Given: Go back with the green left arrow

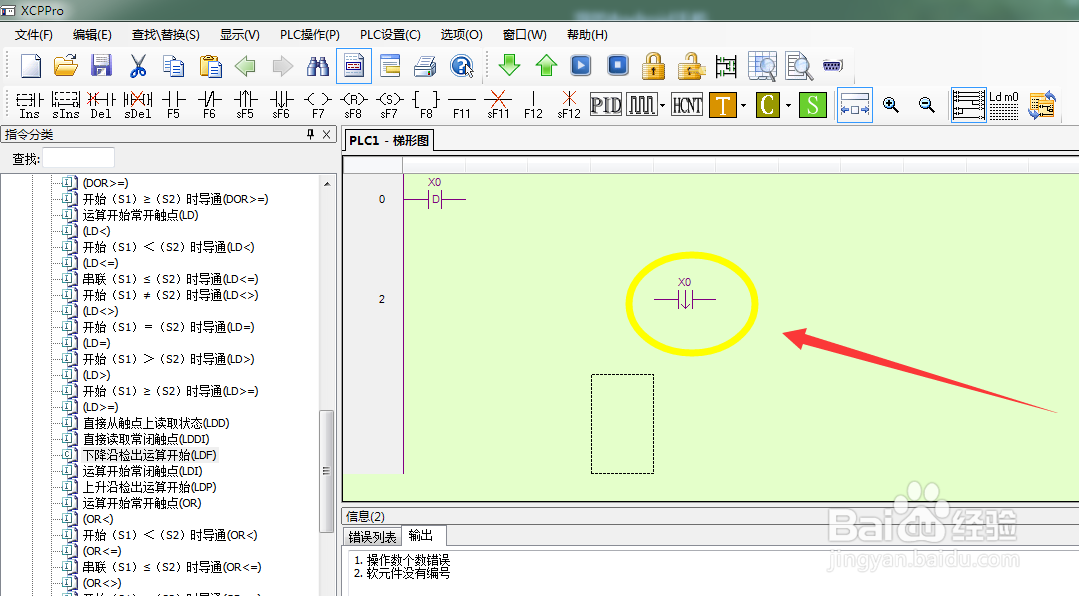Looking at the screenshot, I should pos(245,66).
